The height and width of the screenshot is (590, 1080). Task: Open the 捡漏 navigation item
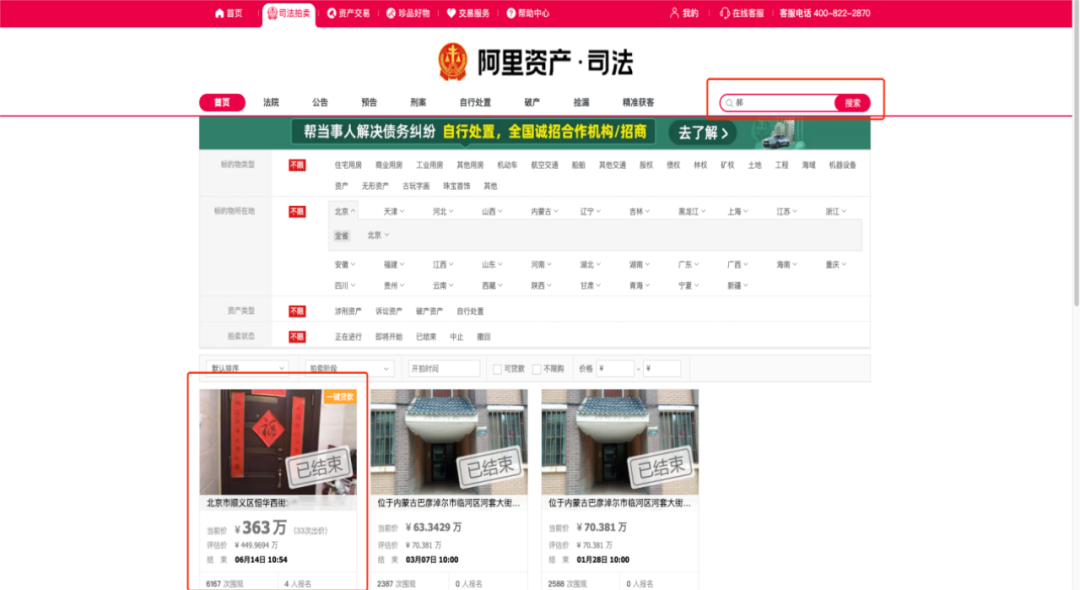point(581,103)
